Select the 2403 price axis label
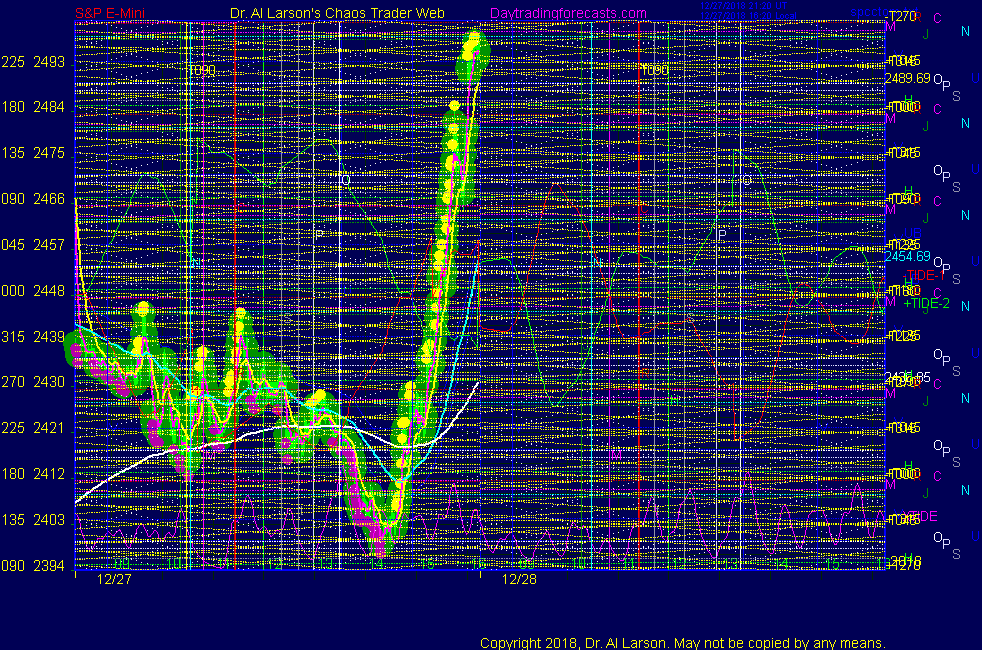 [49, 520]
